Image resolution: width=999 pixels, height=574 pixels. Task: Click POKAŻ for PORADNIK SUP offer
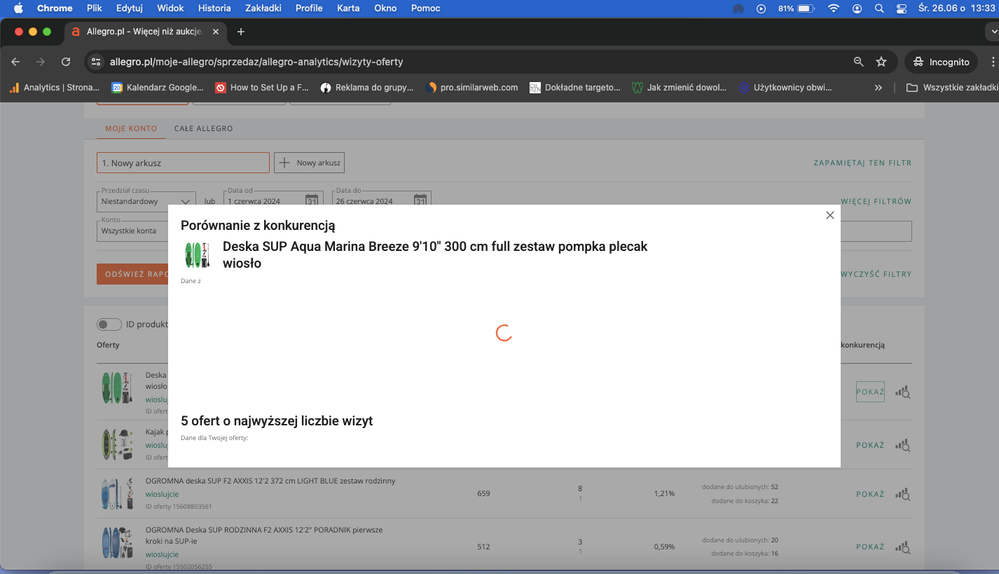tap(870, 547)
